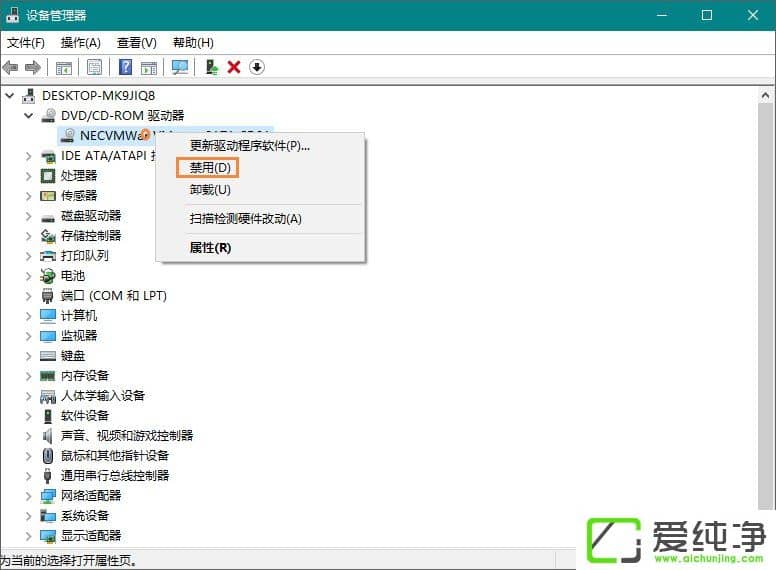Expand the 显示适配器 tree node
The height and width of the screenshot is (570, 776).
click(29, 536)
